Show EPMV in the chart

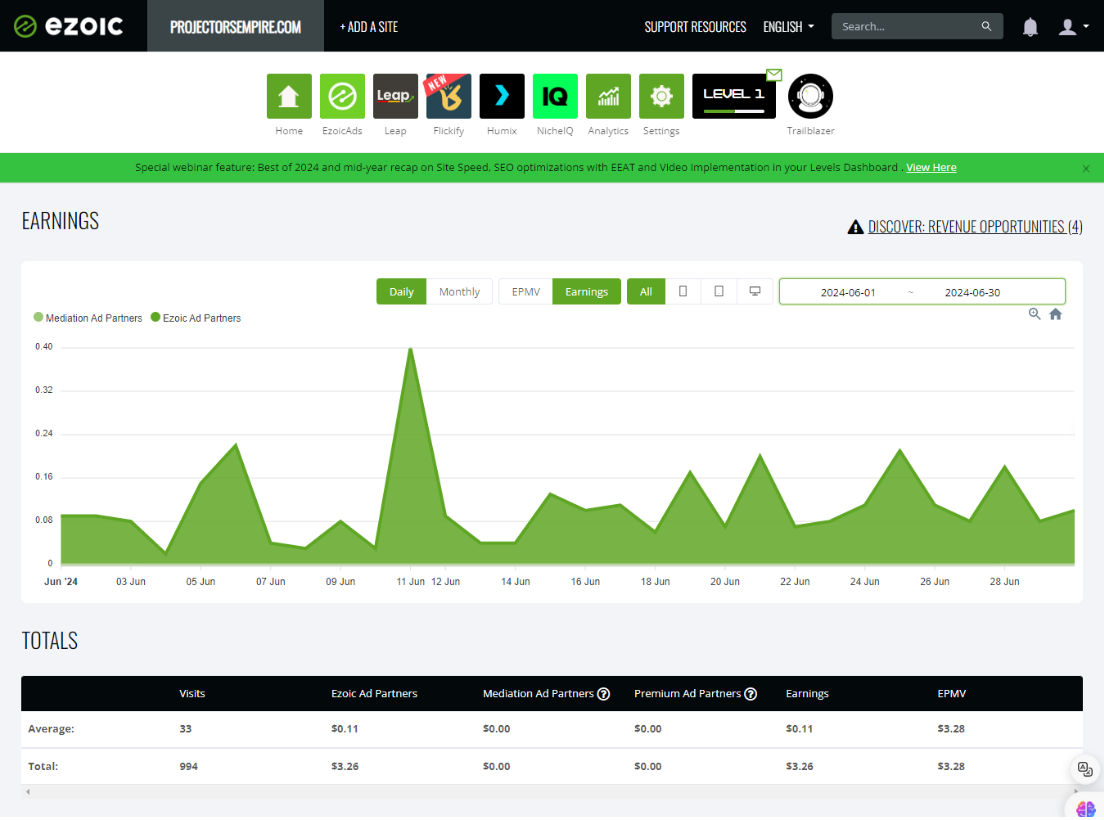[525, 291]
